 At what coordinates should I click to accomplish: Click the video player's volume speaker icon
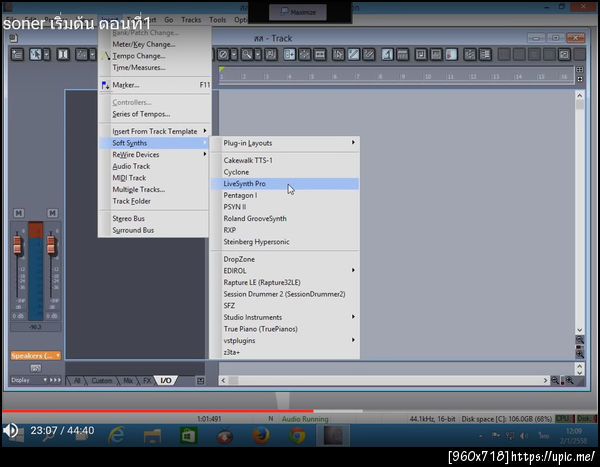point(11,431)
